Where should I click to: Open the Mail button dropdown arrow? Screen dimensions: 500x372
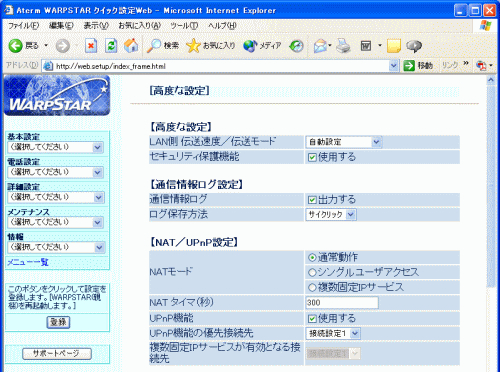(x=330, y=46)
